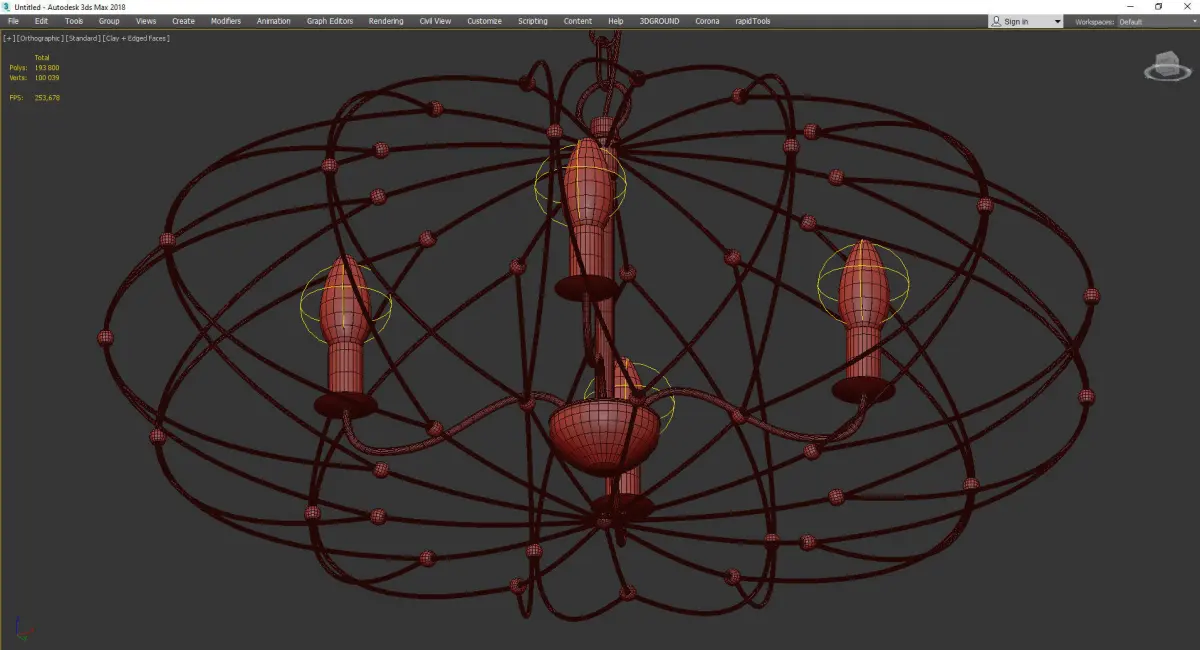Open the Orthographic viewport view label menu
Screen dimensions: 1200x650
coord(39,38)
